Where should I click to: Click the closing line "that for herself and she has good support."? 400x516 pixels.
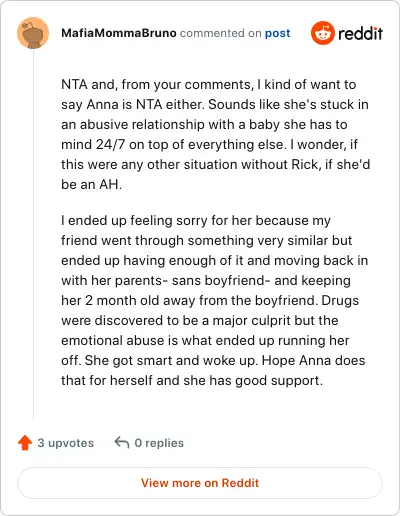[192, 380]
